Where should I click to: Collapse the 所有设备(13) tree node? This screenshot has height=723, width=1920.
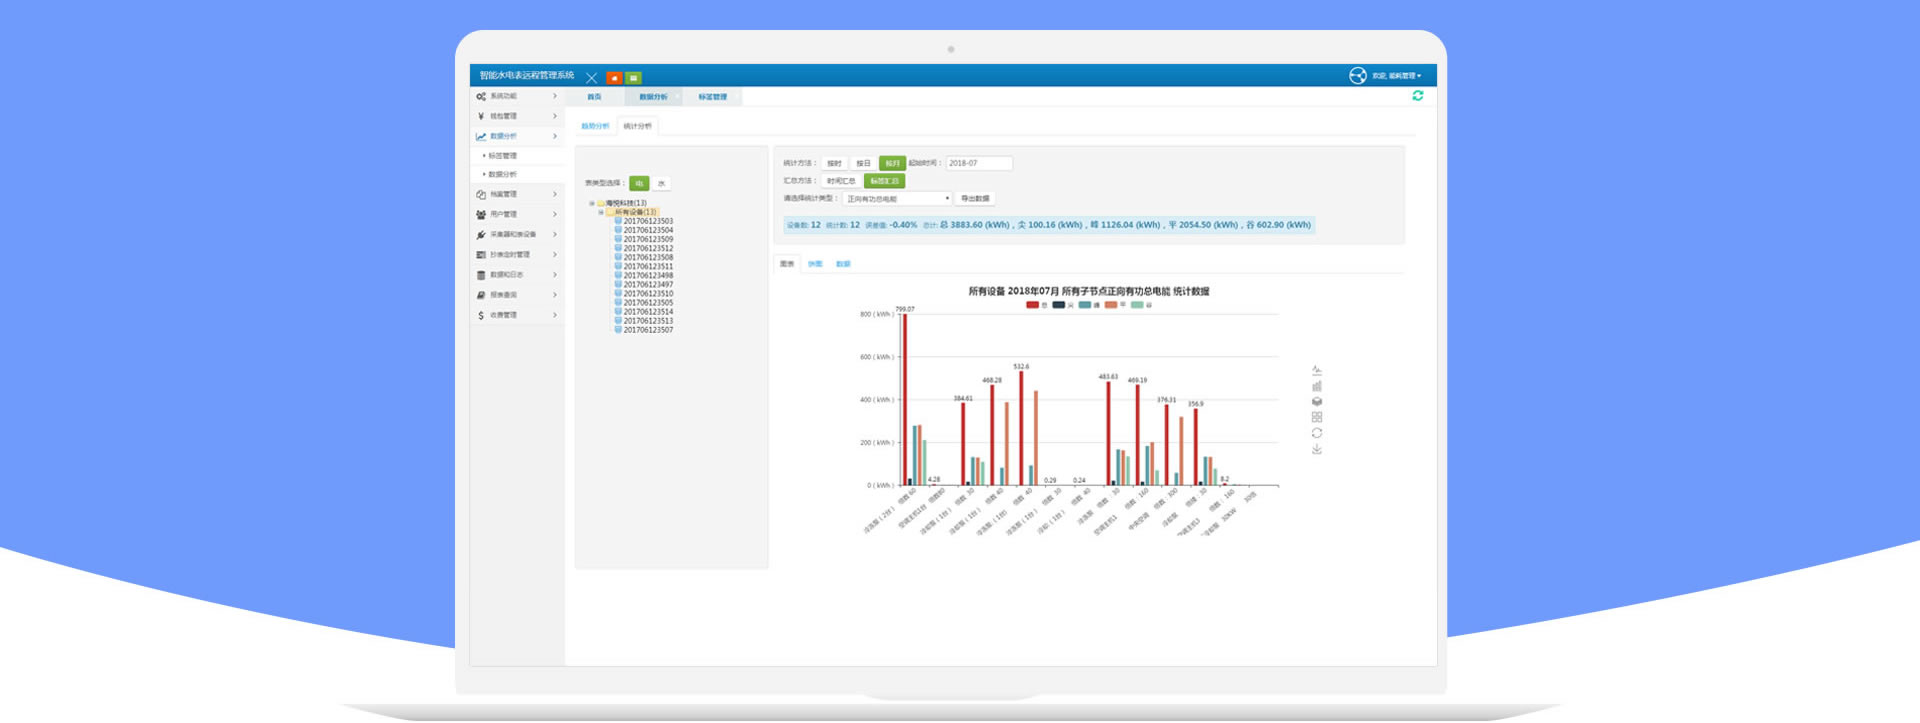pyautogui.click(x=601, y=212)
